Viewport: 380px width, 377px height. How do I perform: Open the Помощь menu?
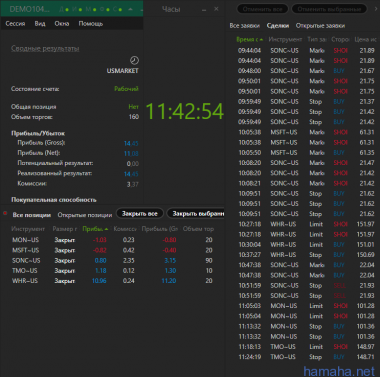pyautogui.click(x=91, y=24)
